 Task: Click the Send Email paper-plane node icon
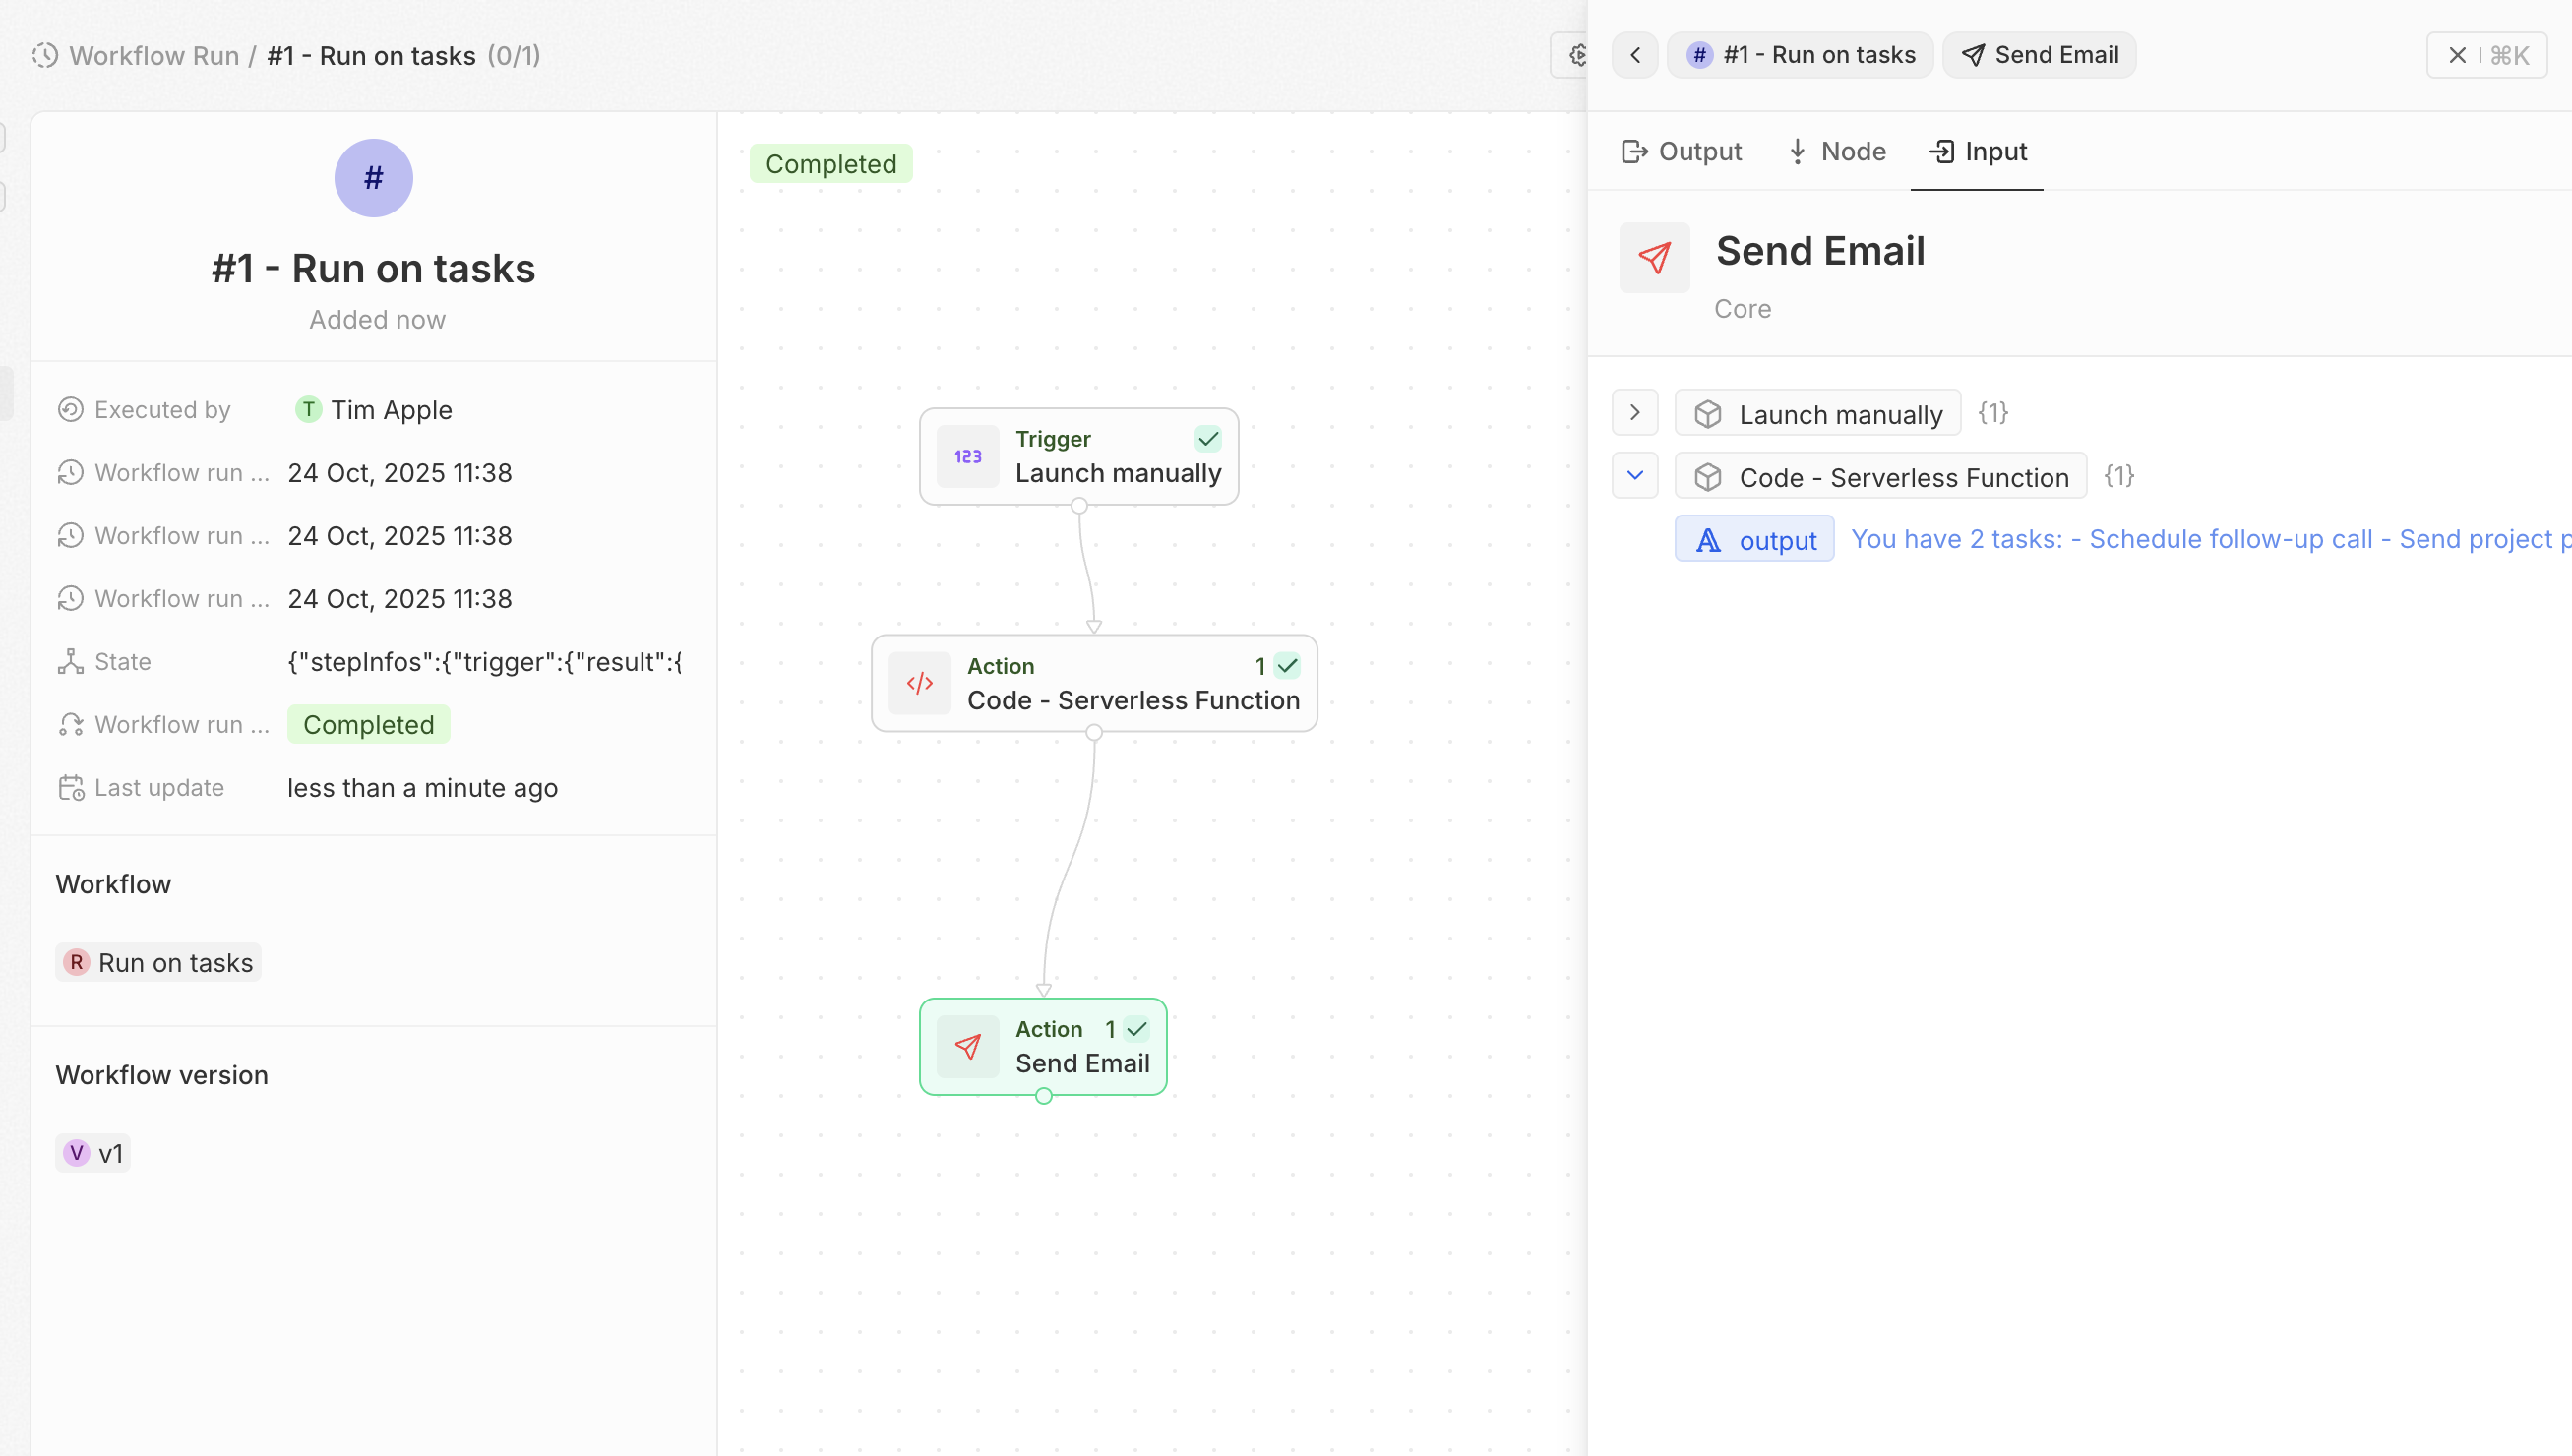tap(967, 1046)
